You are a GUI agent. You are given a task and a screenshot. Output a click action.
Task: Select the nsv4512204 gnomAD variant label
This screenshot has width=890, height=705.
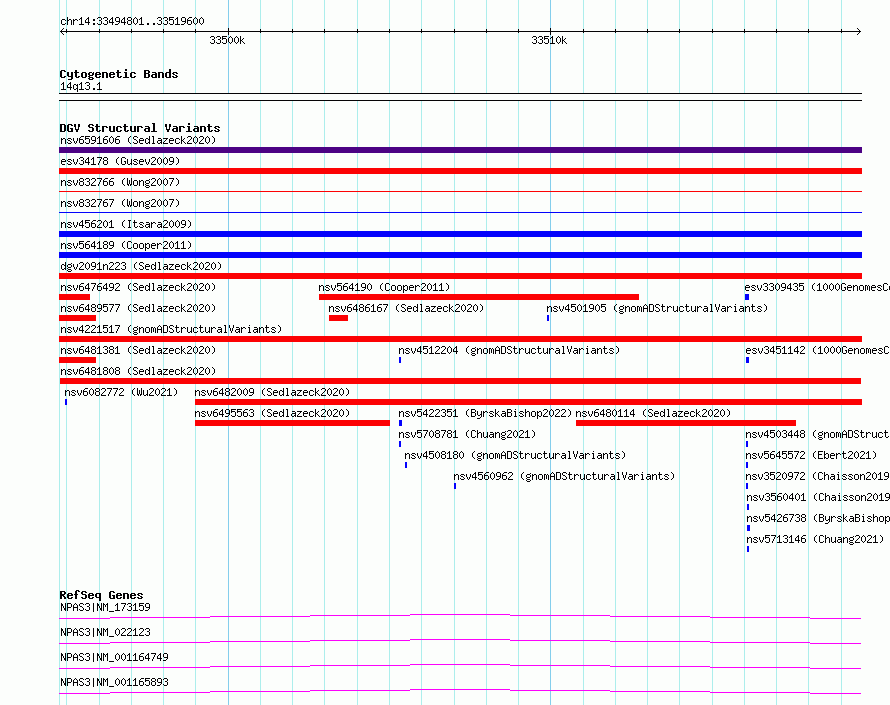click(509, 350)
